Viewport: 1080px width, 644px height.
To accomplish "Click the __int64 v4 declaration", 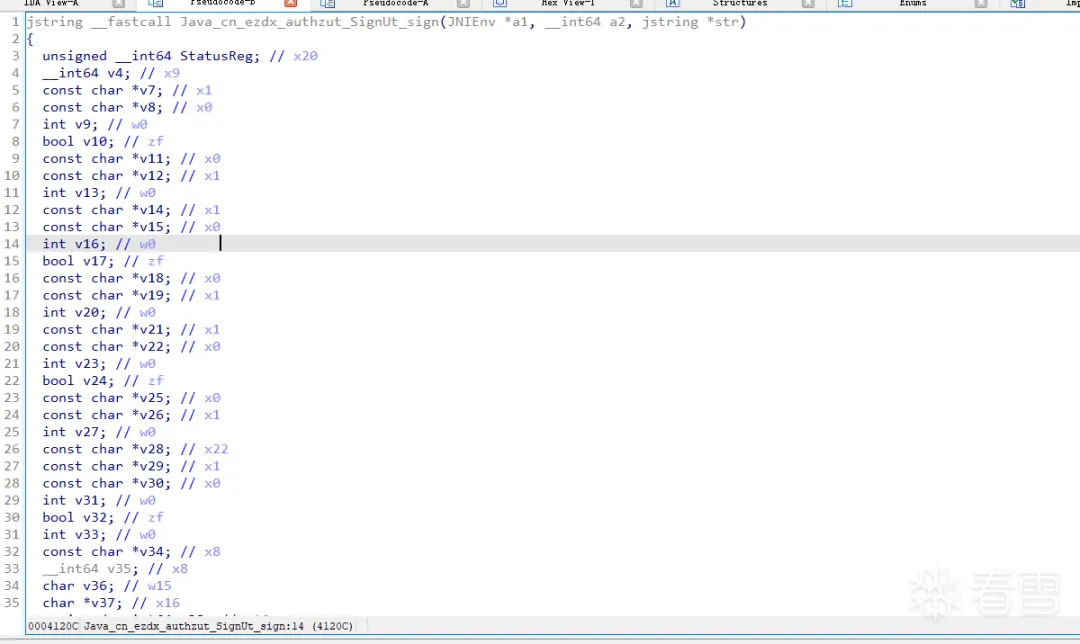I will coord(86,73).
